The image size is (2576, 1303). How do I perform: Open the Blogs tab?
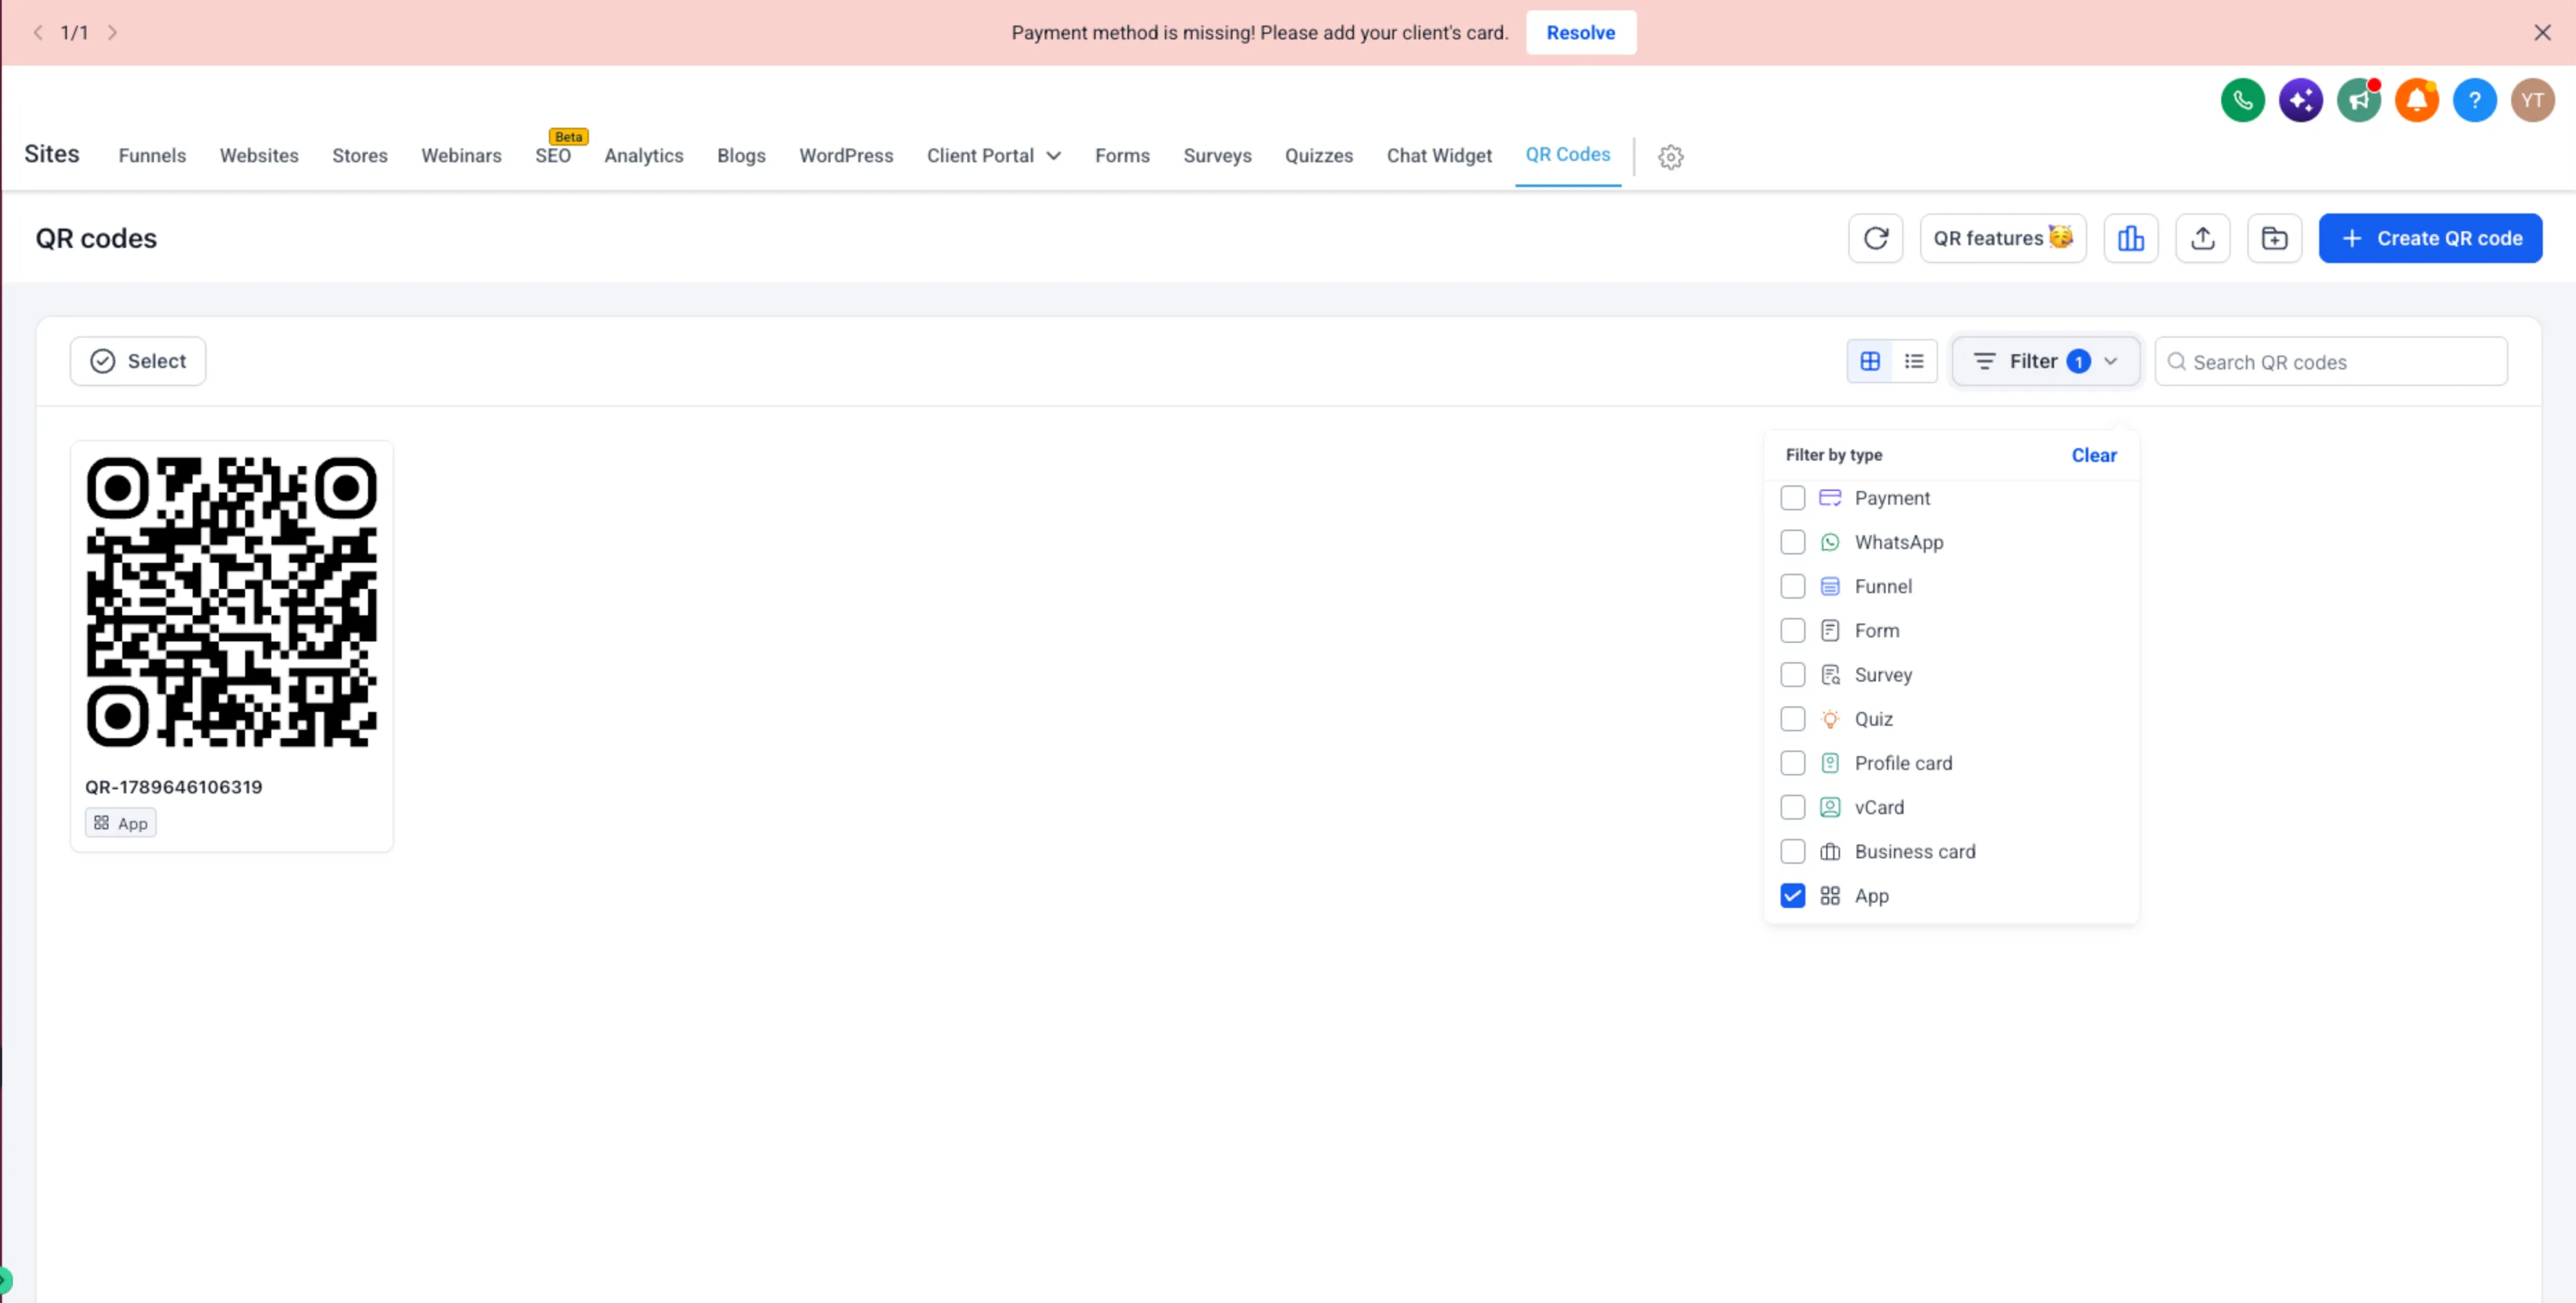[741, 156]
